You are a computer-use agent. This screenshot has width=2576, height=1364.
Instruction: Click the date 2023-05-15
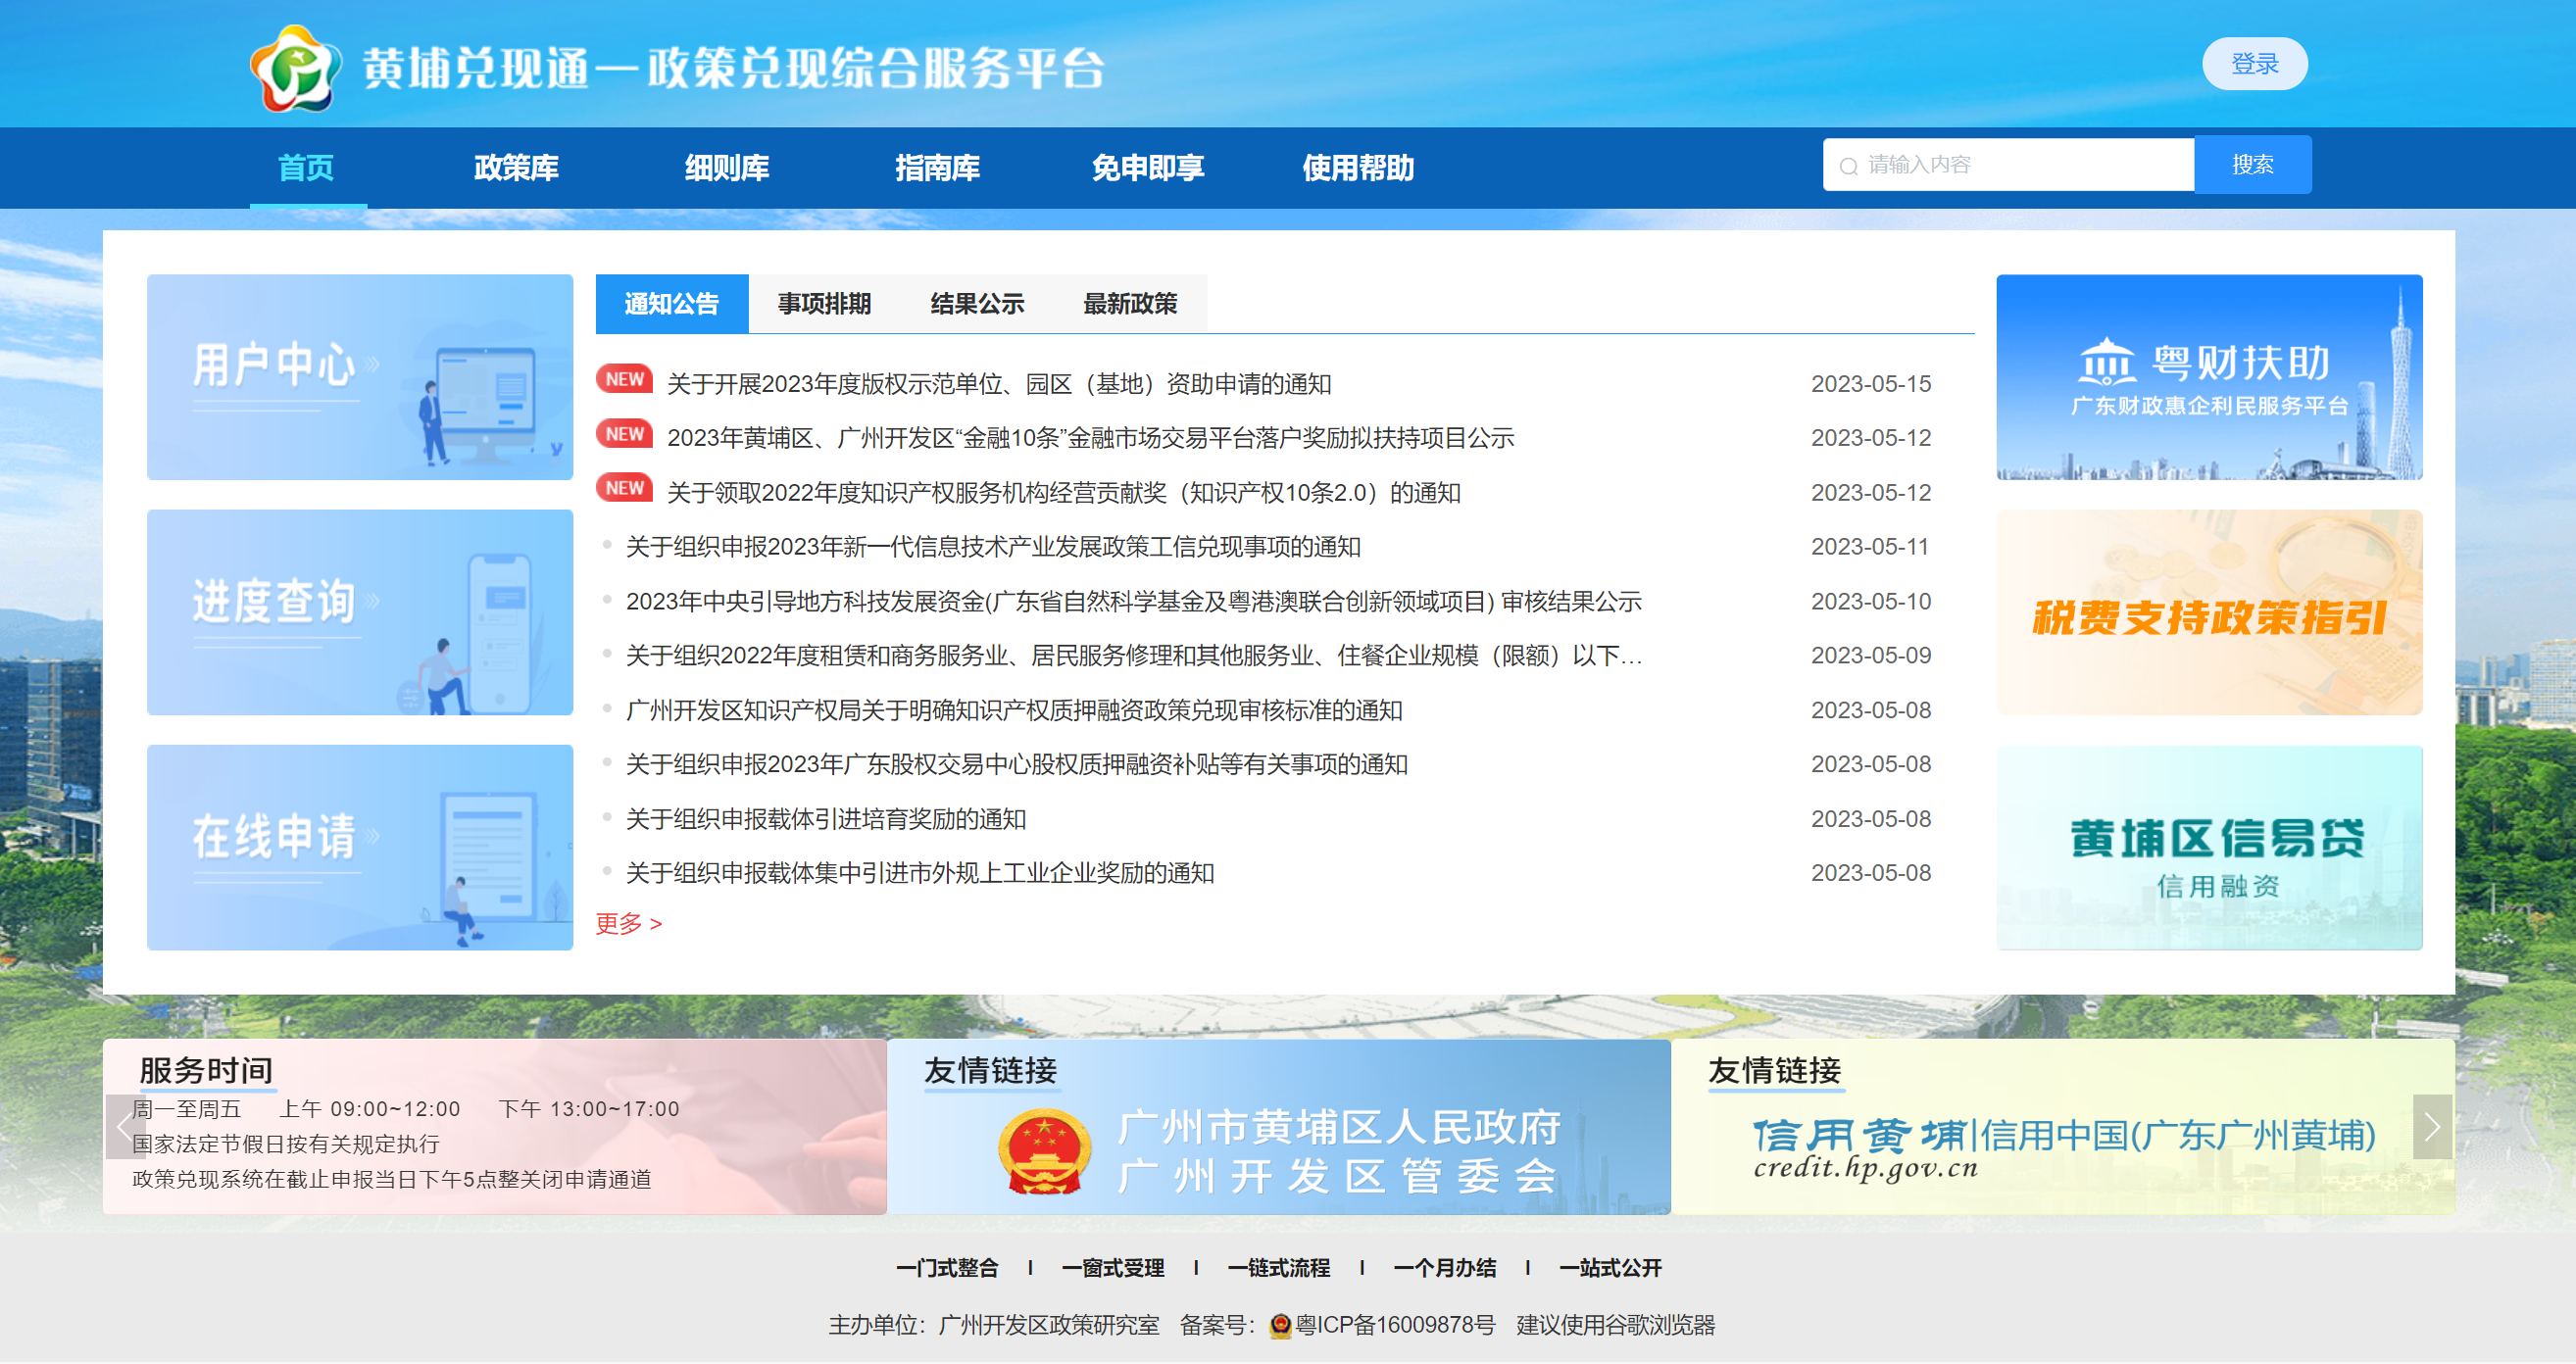[x=1871, y=384]
